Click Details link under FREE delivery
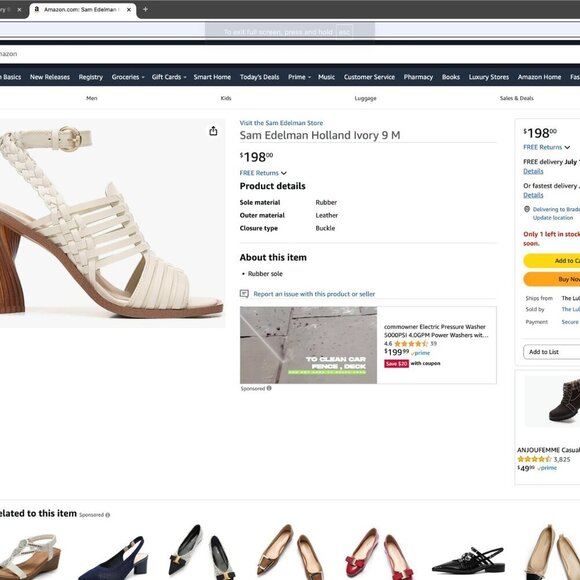This screenshot has height=580, width=580. 533,171
